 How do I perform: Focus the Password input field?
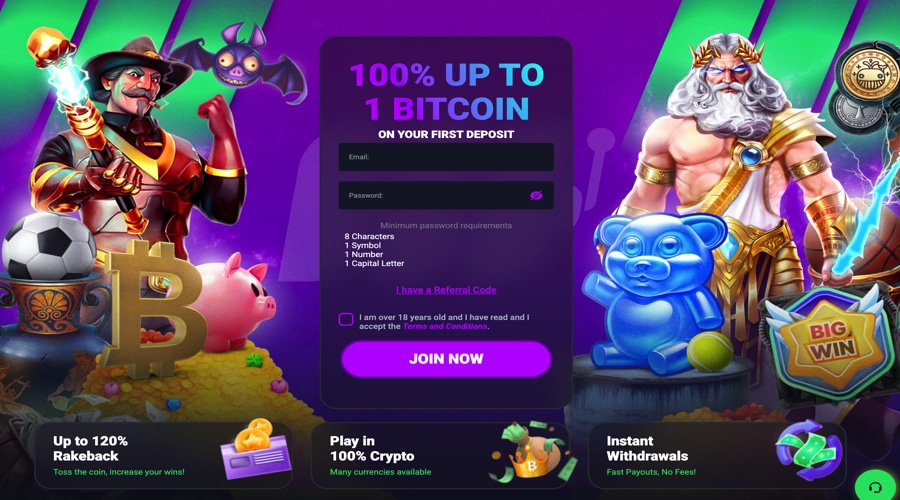pyautogui.click(x=446, y=196)
